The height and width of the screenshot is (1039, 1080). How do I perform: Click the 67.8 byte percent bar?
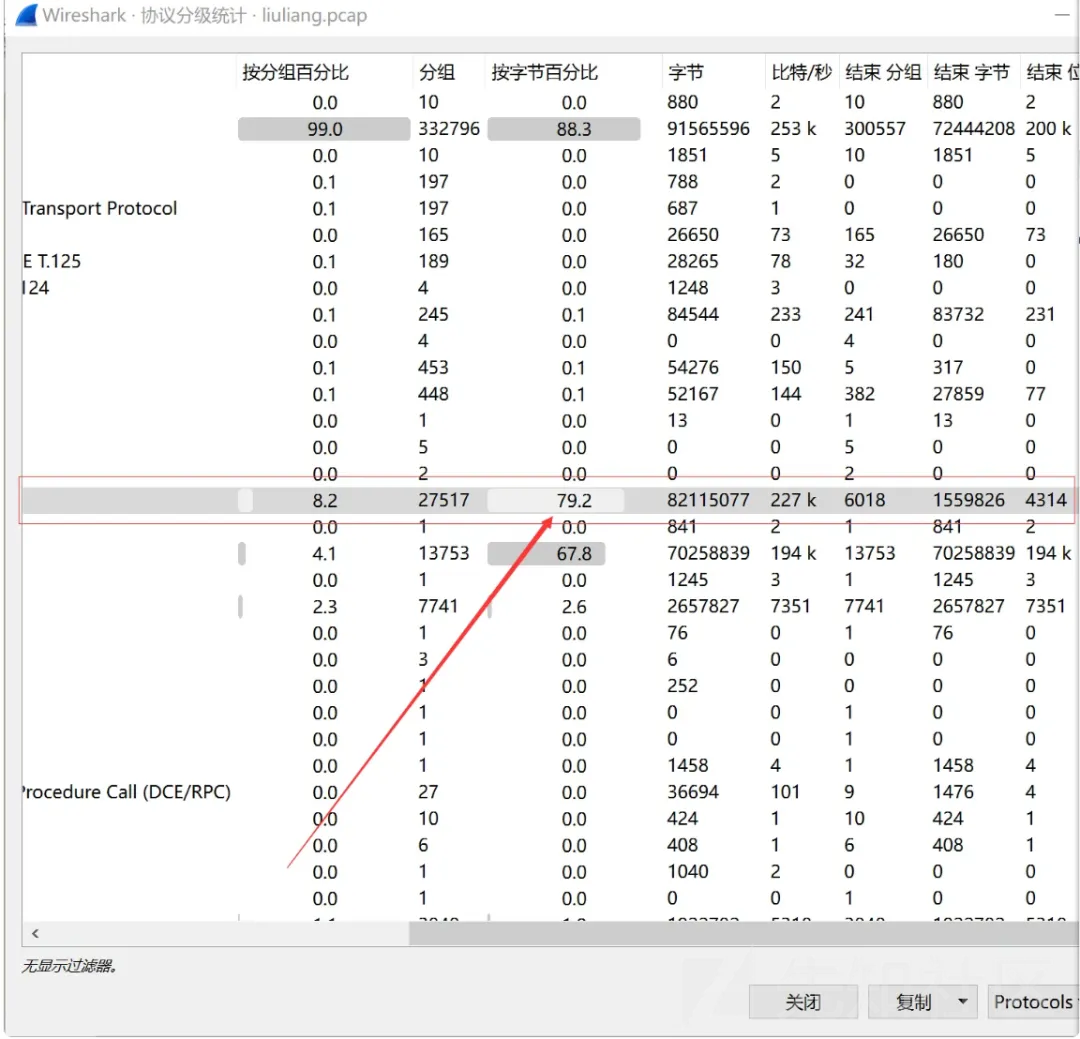point(546,553)
